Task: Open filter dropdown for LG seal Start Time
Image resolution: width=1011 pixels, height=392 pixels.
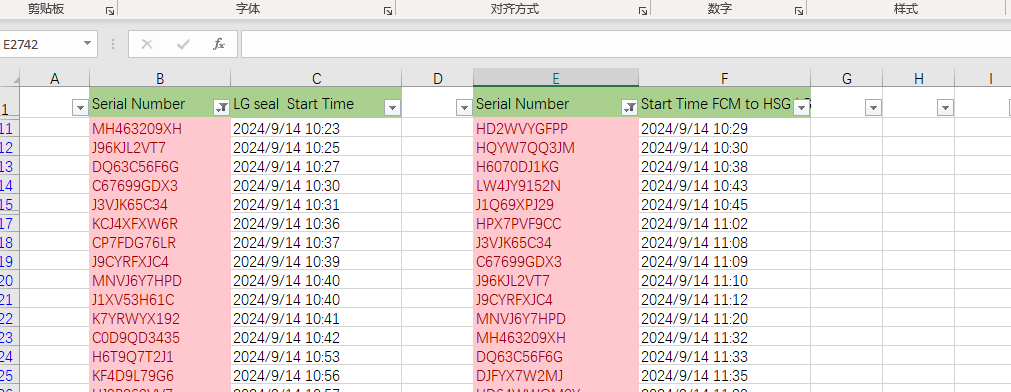Action: pyautogui.click(x=392, y=108)
